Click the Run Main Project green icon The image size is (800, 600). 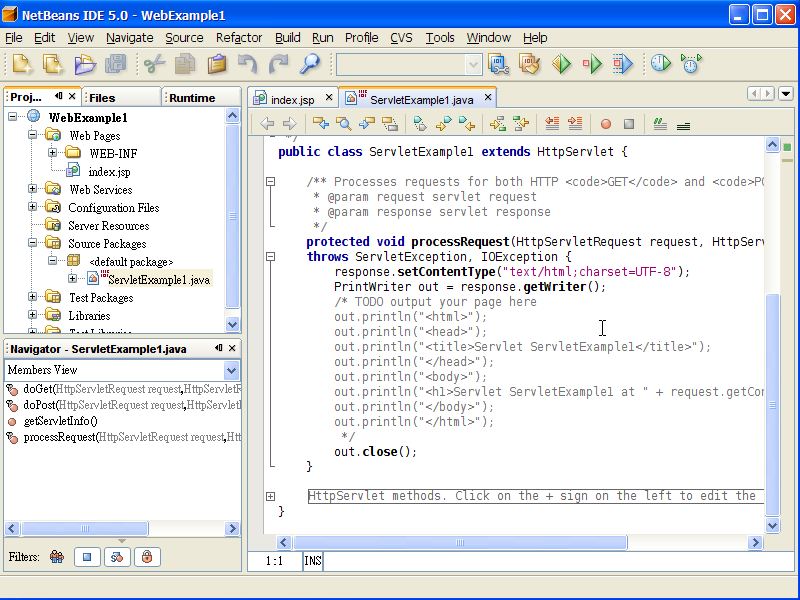point(561,64)
